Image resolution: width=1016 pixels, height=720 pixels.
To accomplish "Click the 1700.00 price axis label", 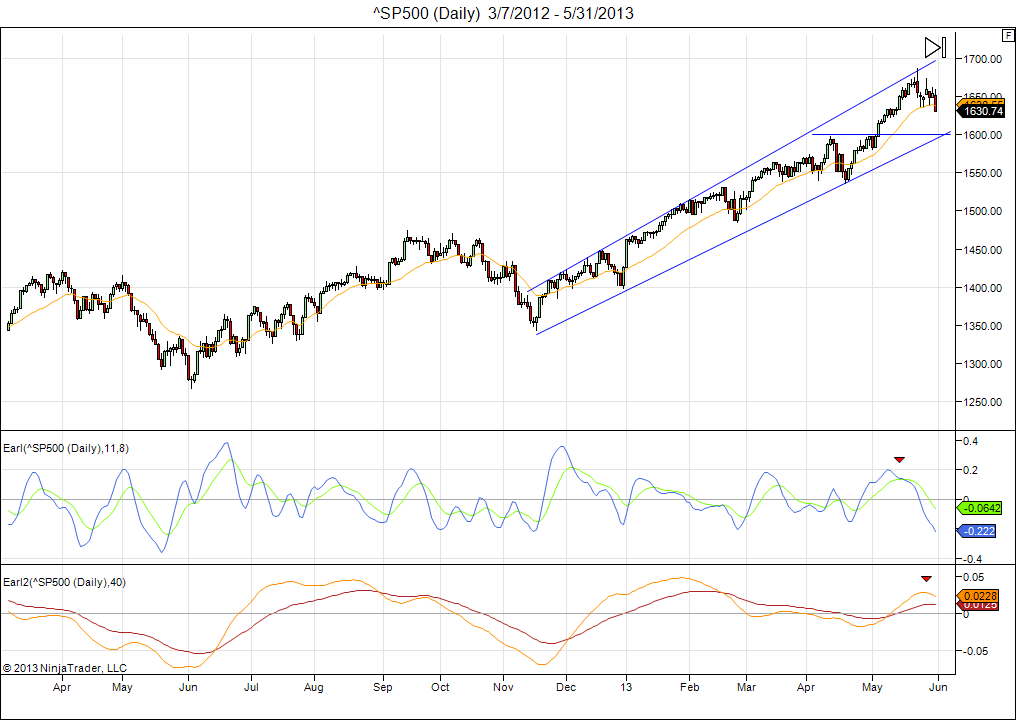I will 983,60.
